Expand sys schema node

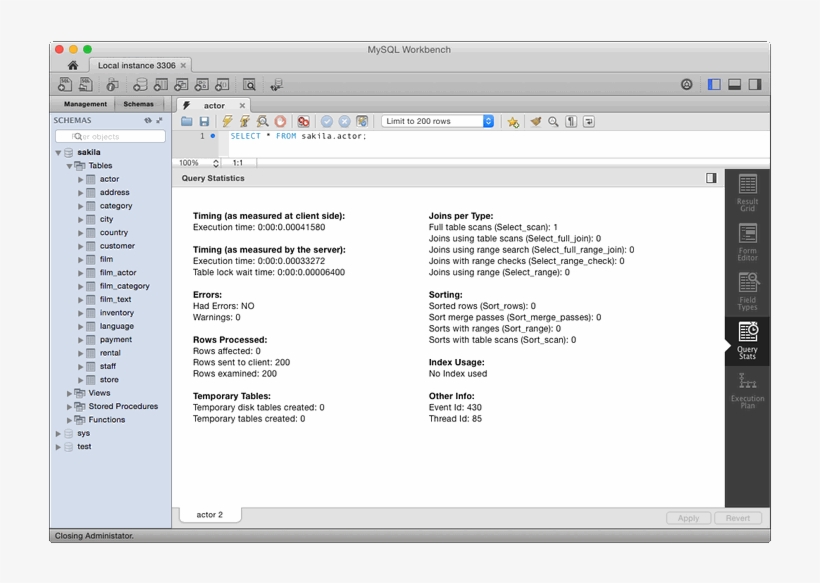coord(58,433)
